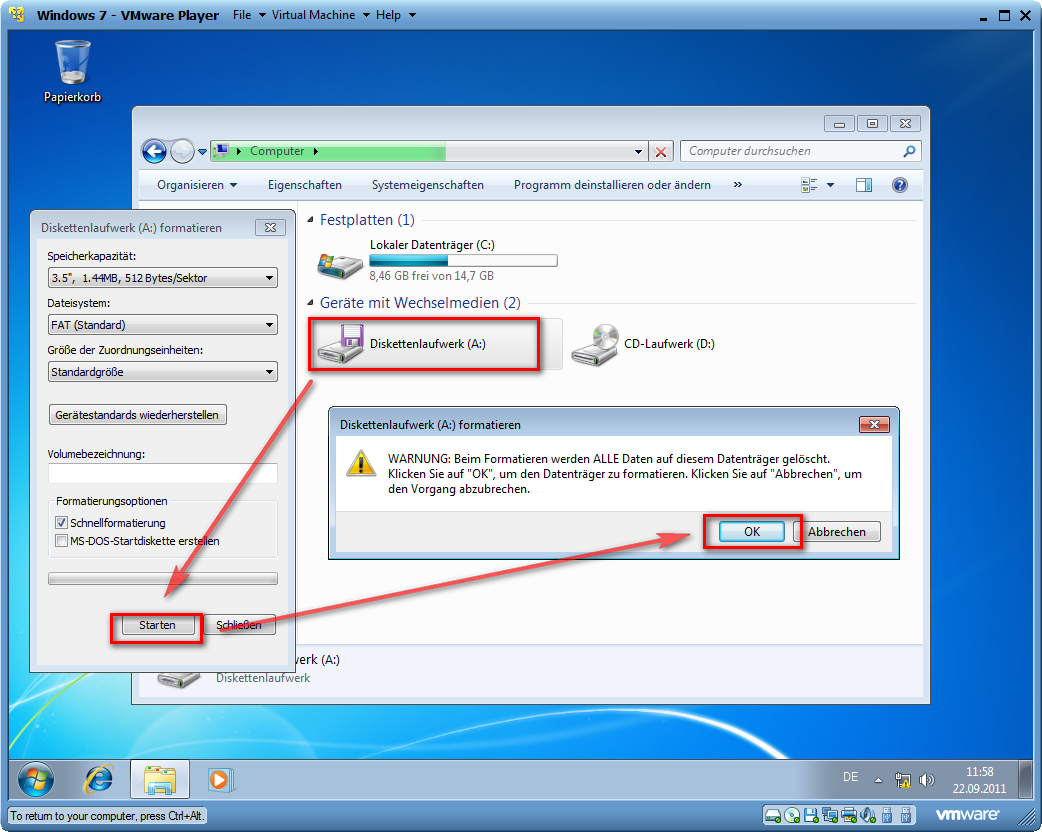
Task: Collapse the Geräte mit Wechselmedien group triangle
Action: click(310, 303)
